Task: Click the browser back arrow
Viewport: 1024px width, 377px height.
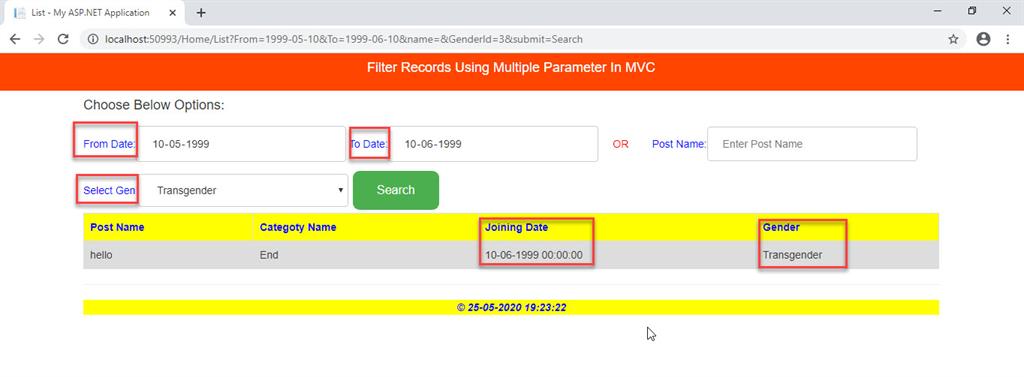Action: (x=14, y=39)
